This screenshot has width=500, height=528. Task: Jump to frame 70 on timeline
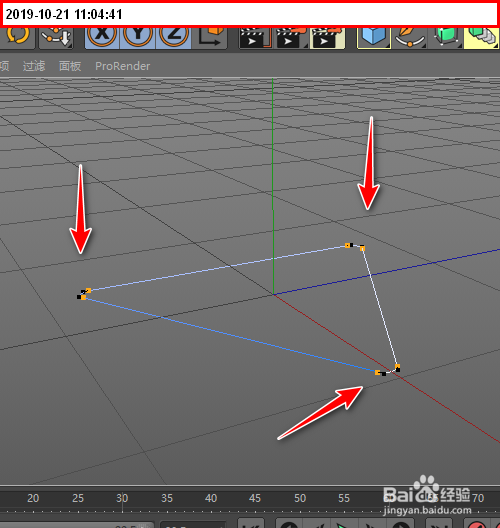tap(478, 498)
